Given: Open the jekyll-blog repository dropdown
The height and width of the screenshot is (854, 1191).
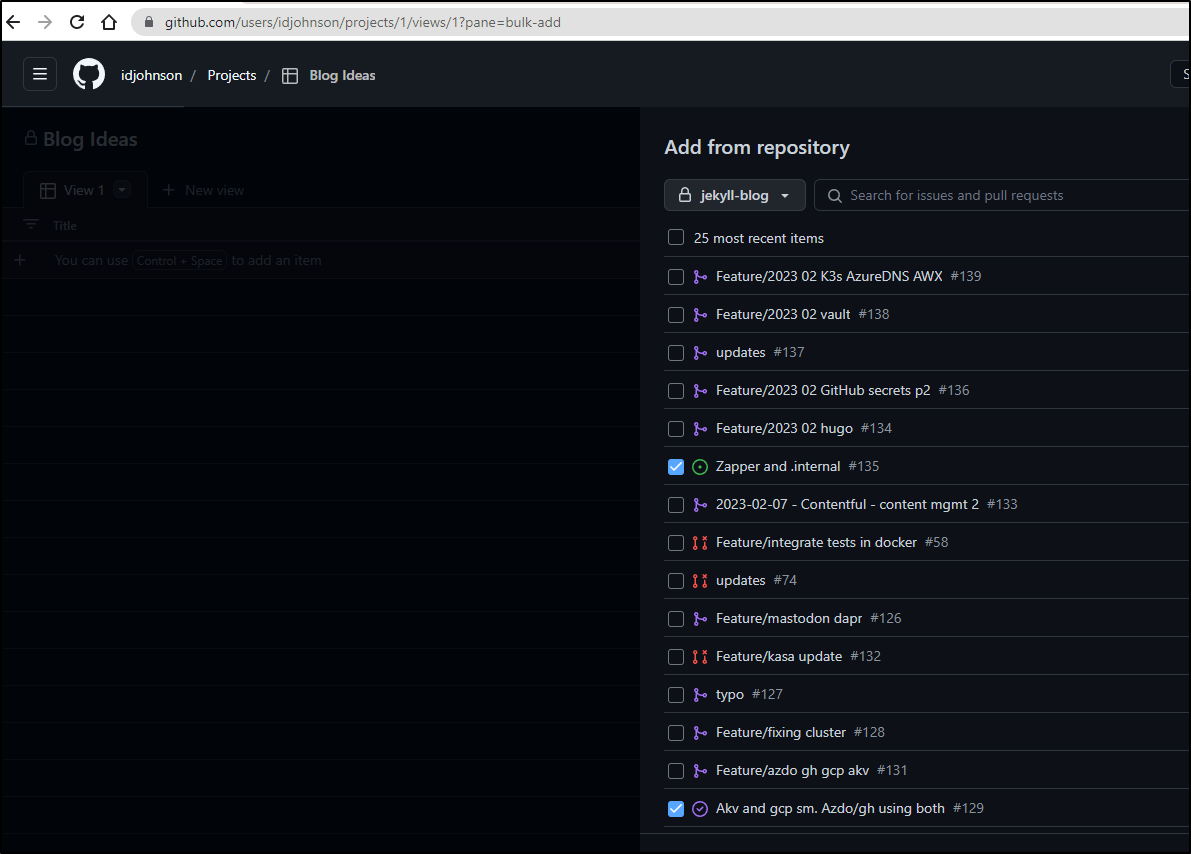Looking at the screenshot, I should click(734, 195).
